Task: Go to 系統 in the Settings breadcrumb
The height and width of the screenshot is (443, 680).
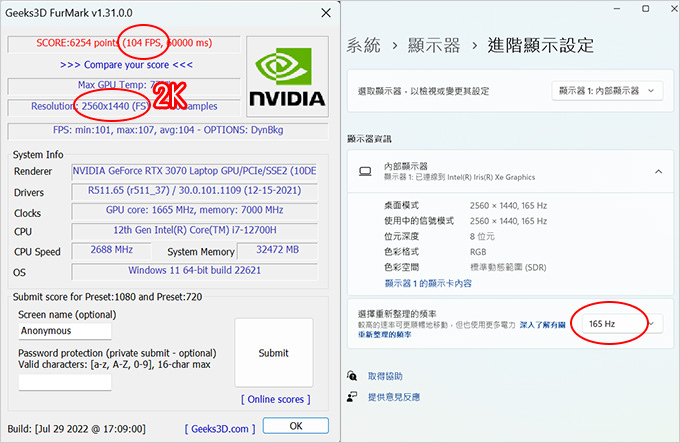Action: pos(363,45)
